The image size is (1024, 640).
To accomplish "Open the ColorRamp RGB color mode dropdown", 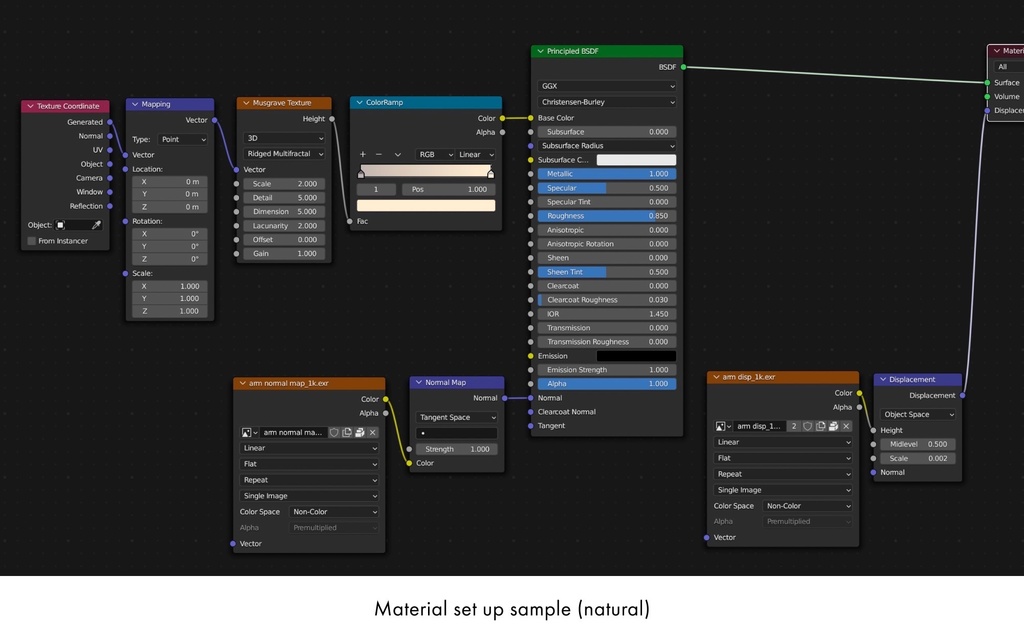I will (436, 154).
